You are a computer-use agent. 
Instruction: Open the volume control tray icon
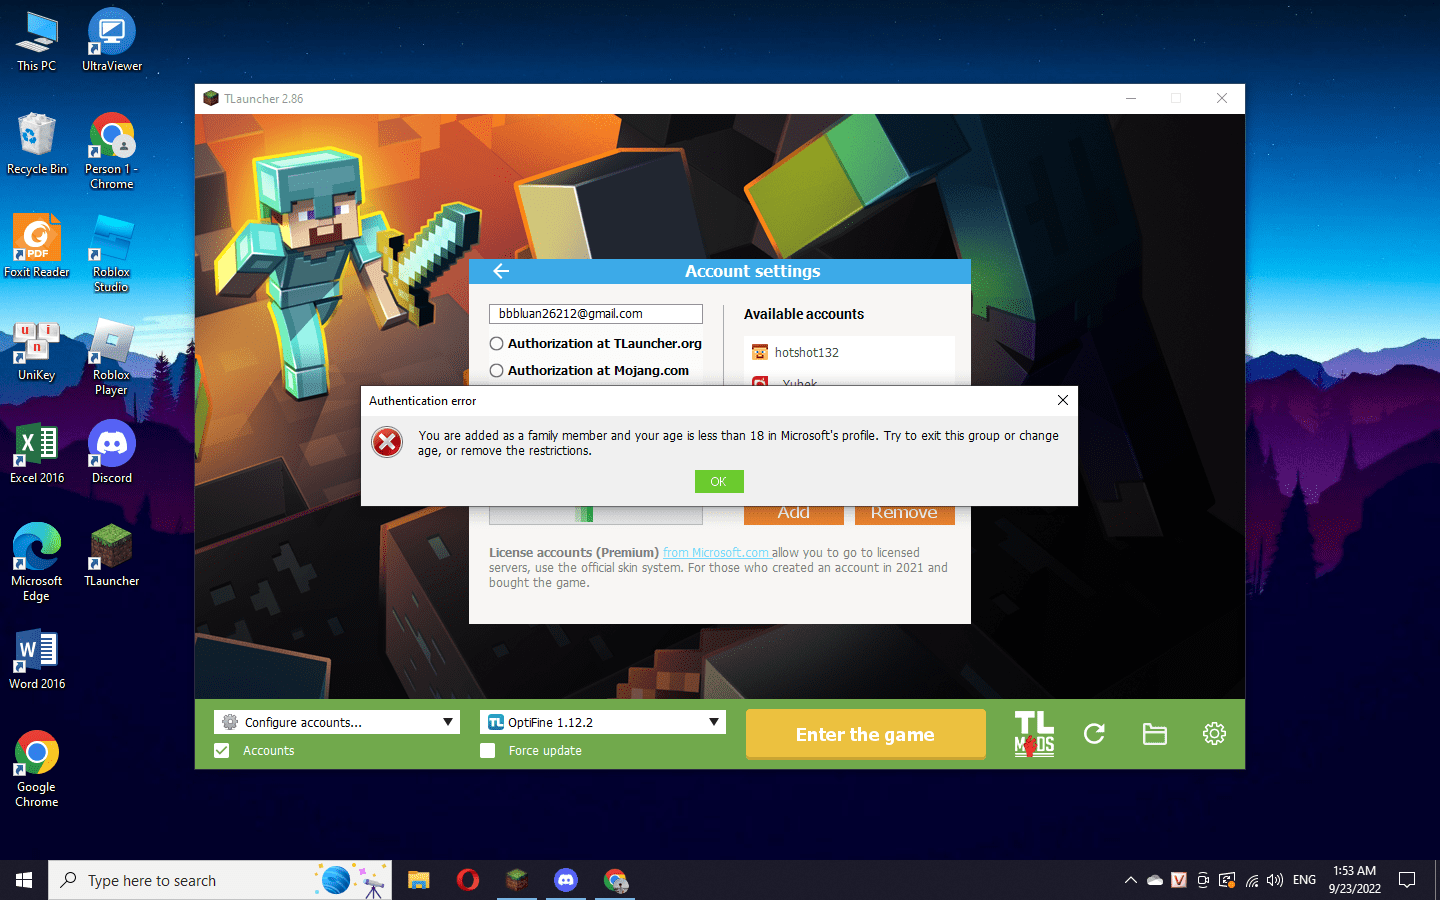point(1275,880)
